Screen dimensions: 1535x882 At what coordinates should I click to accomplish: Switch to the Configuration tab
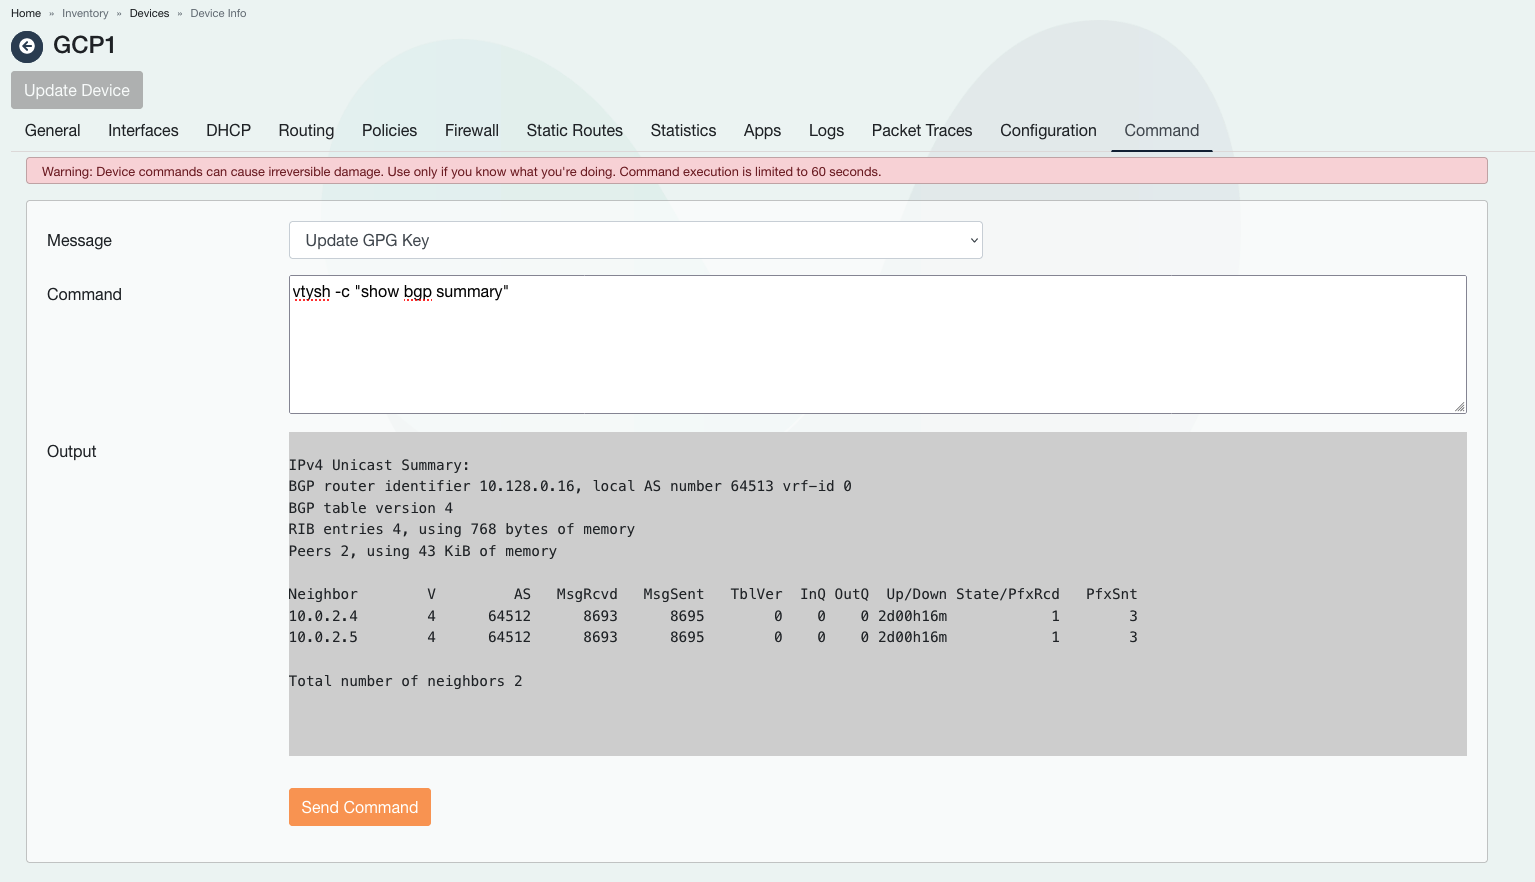click(1048, 130)
